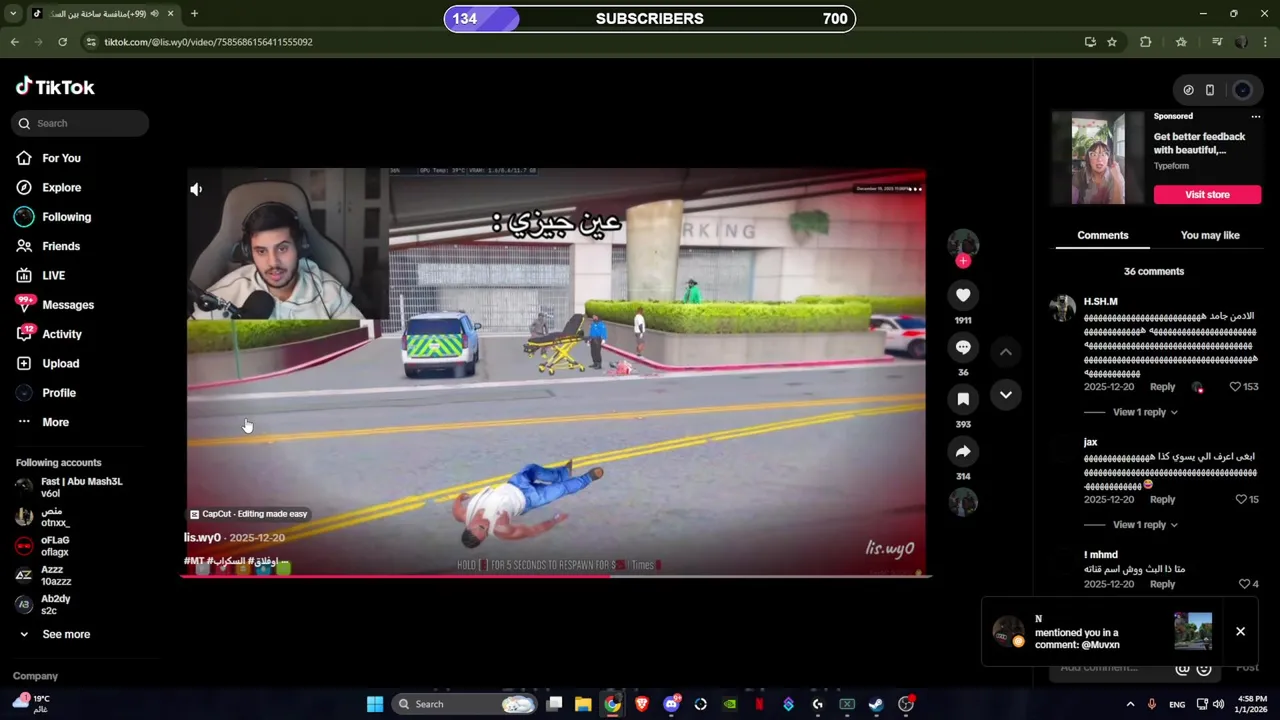Go to the Following feed
This screenshot has width=1280, height=720.
coord(53,217)
